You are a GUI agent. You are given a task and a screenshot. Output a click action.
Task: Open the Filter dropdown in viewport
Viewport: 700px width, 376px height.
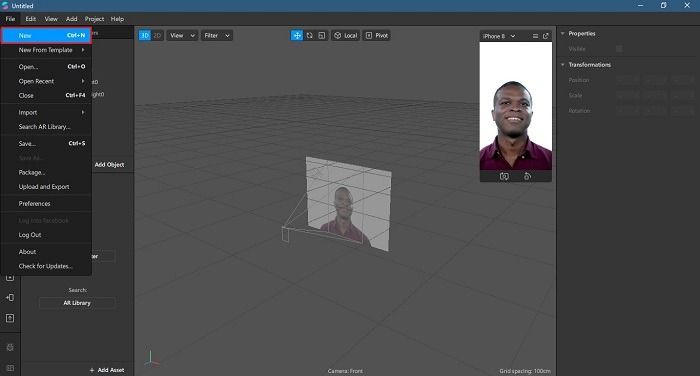(217, 36)
